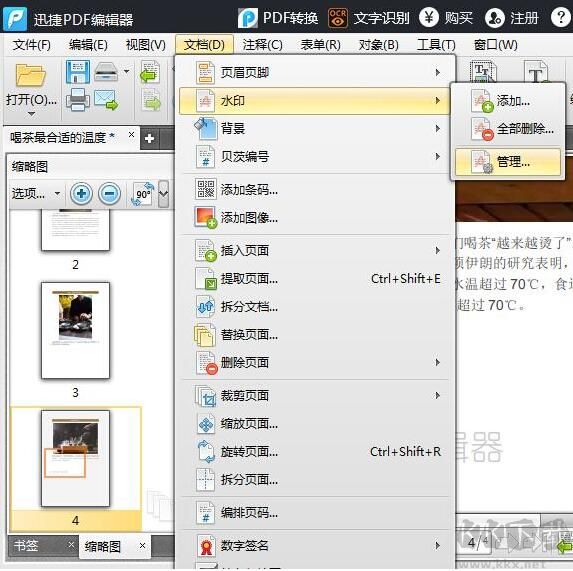Screen dimensions: 573x571
Task: Click the email send icon
Action: pyautogui.click(x=106, y=99)
